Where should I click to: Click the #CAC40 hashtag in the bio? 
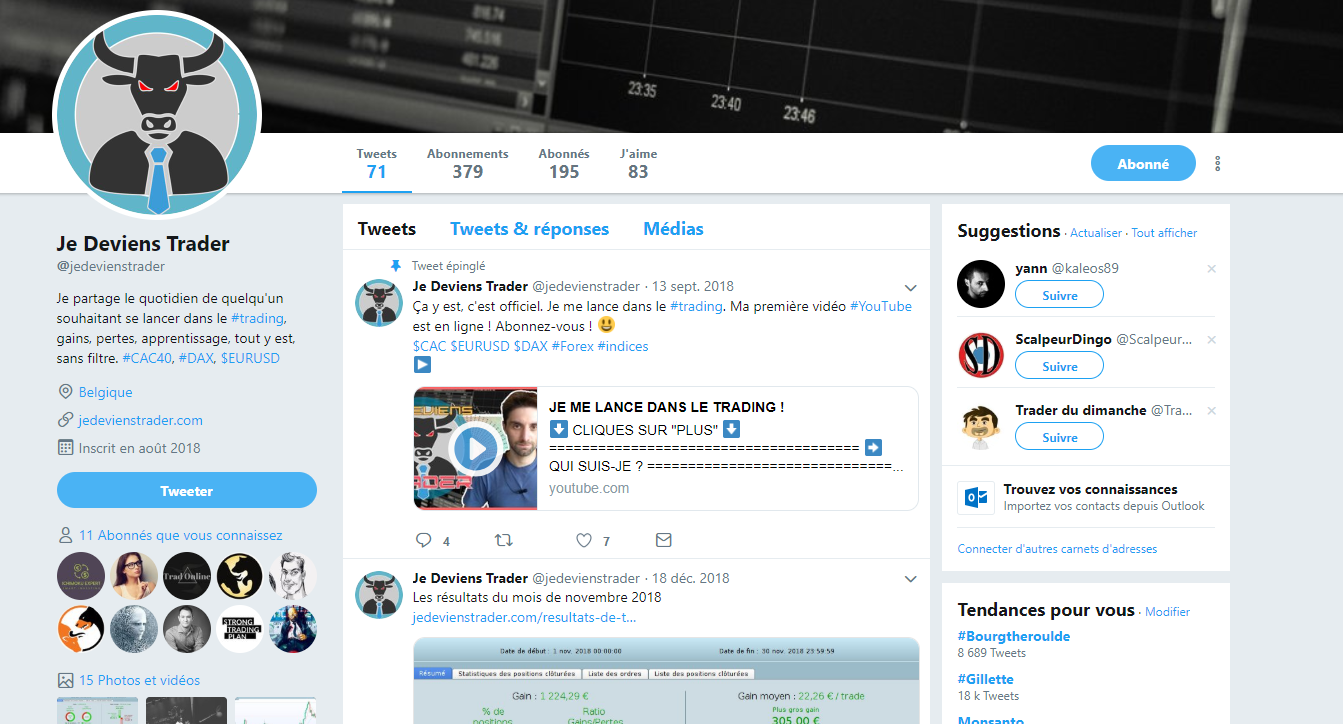(x=146, y=358)
